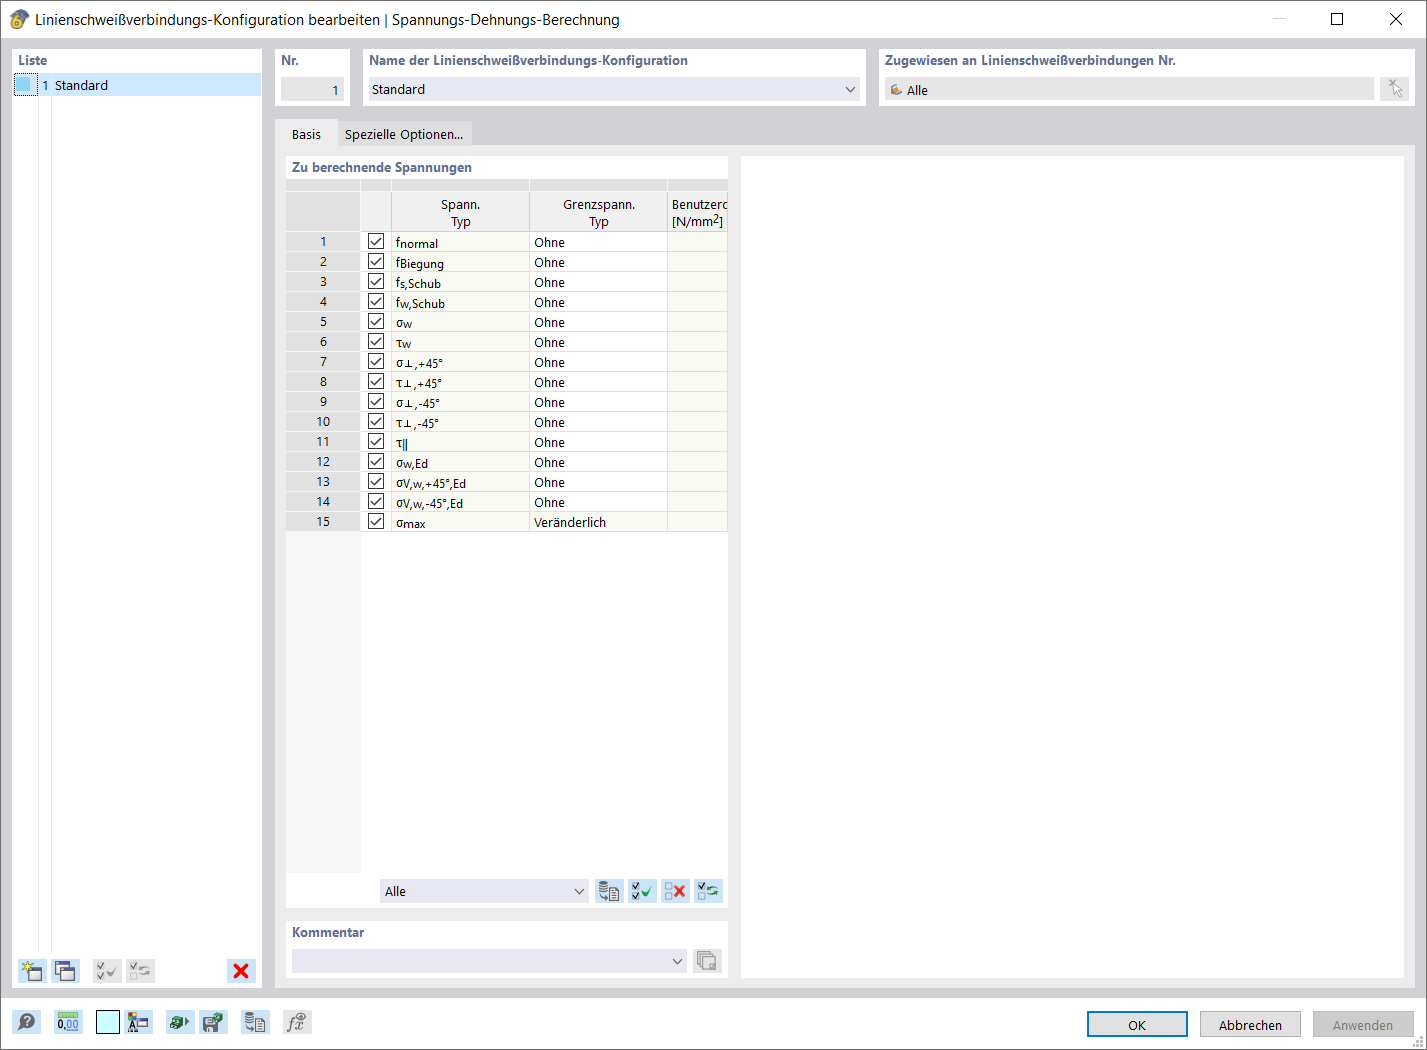This screenshot has height=1050, width=1427.
Task: Open the formula fx icon in bottom toolbar
Action: (297, 1022)
